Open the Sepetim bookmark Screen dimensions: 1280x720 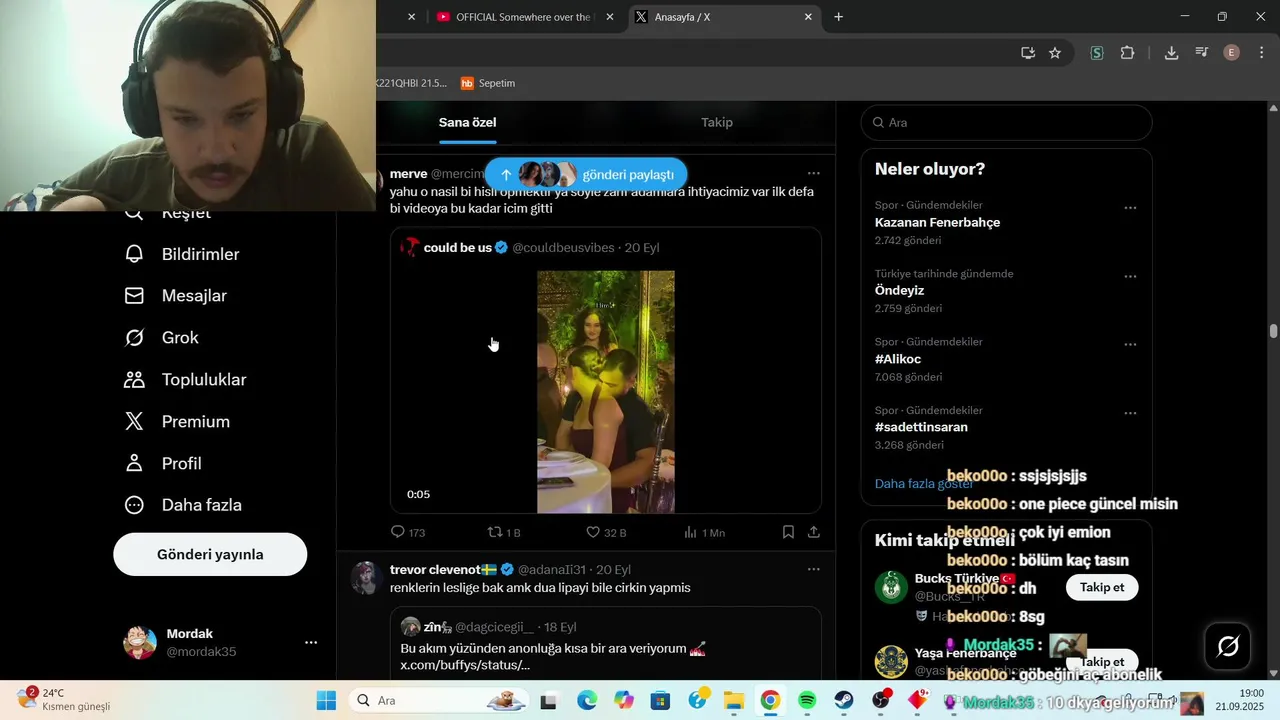[x=488, y=83]
